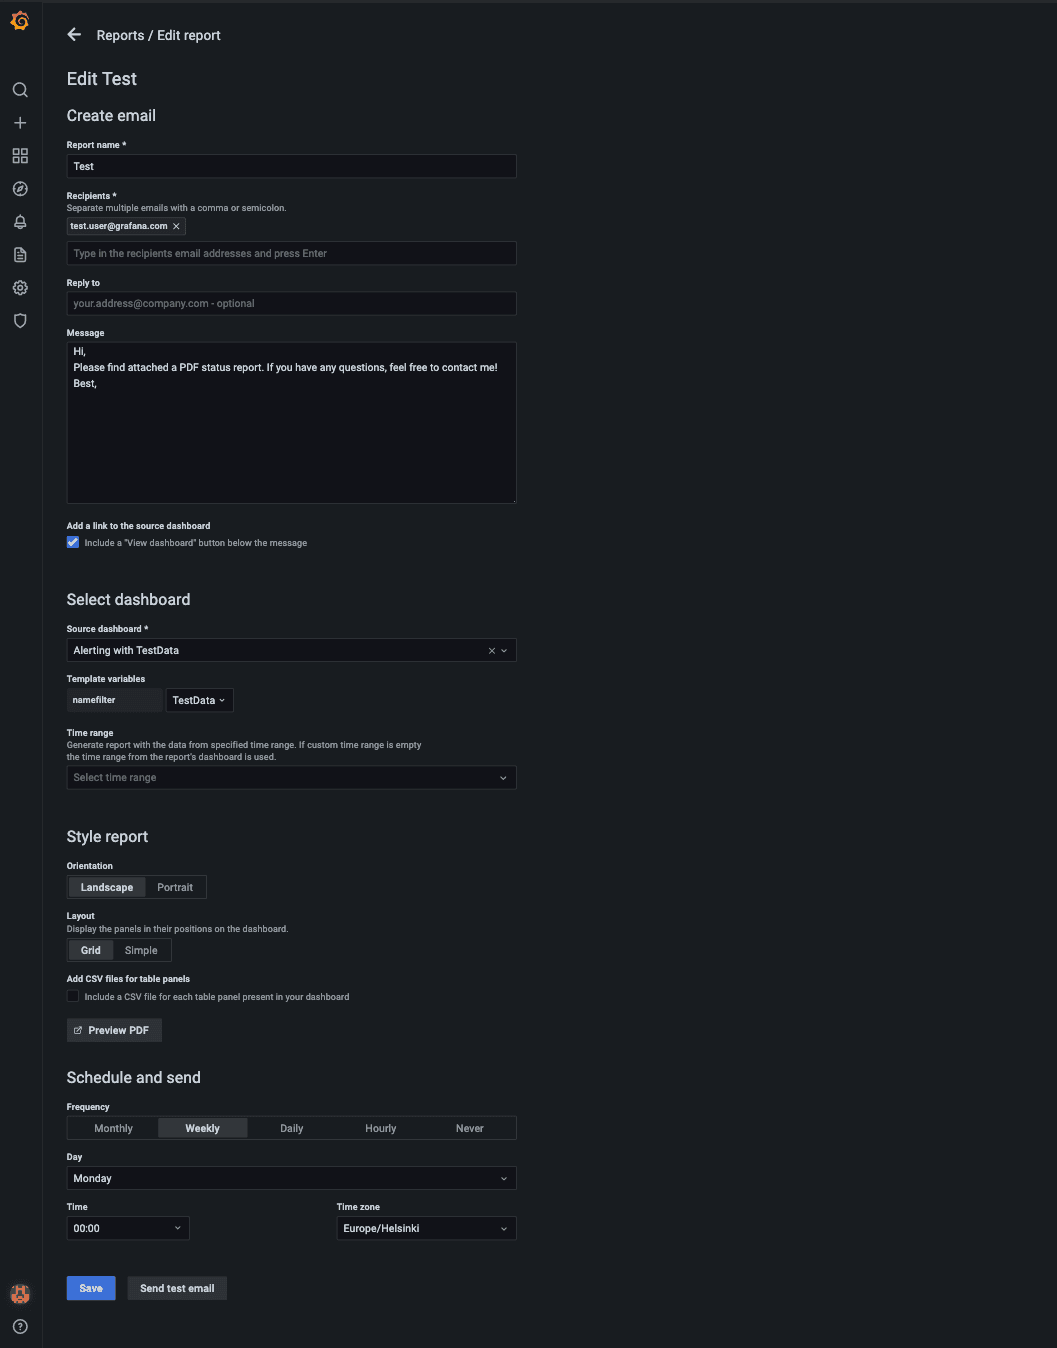The image size is (1057, 1348).
Task: Click the Grafana logo icon
Action: coord(20,21)
